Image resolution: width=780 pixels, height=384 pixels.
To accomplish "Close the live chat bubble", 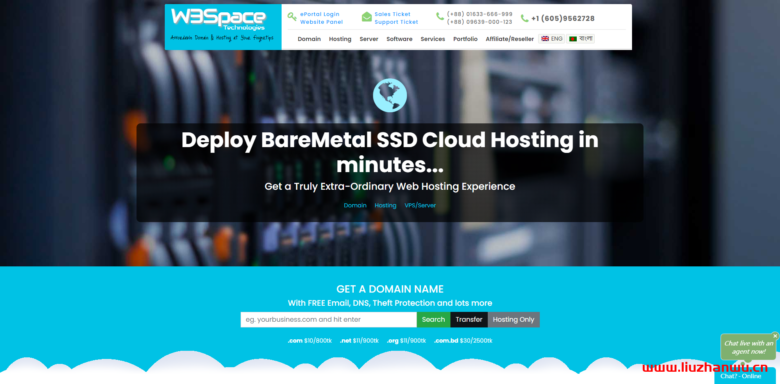I will (775, 336).
